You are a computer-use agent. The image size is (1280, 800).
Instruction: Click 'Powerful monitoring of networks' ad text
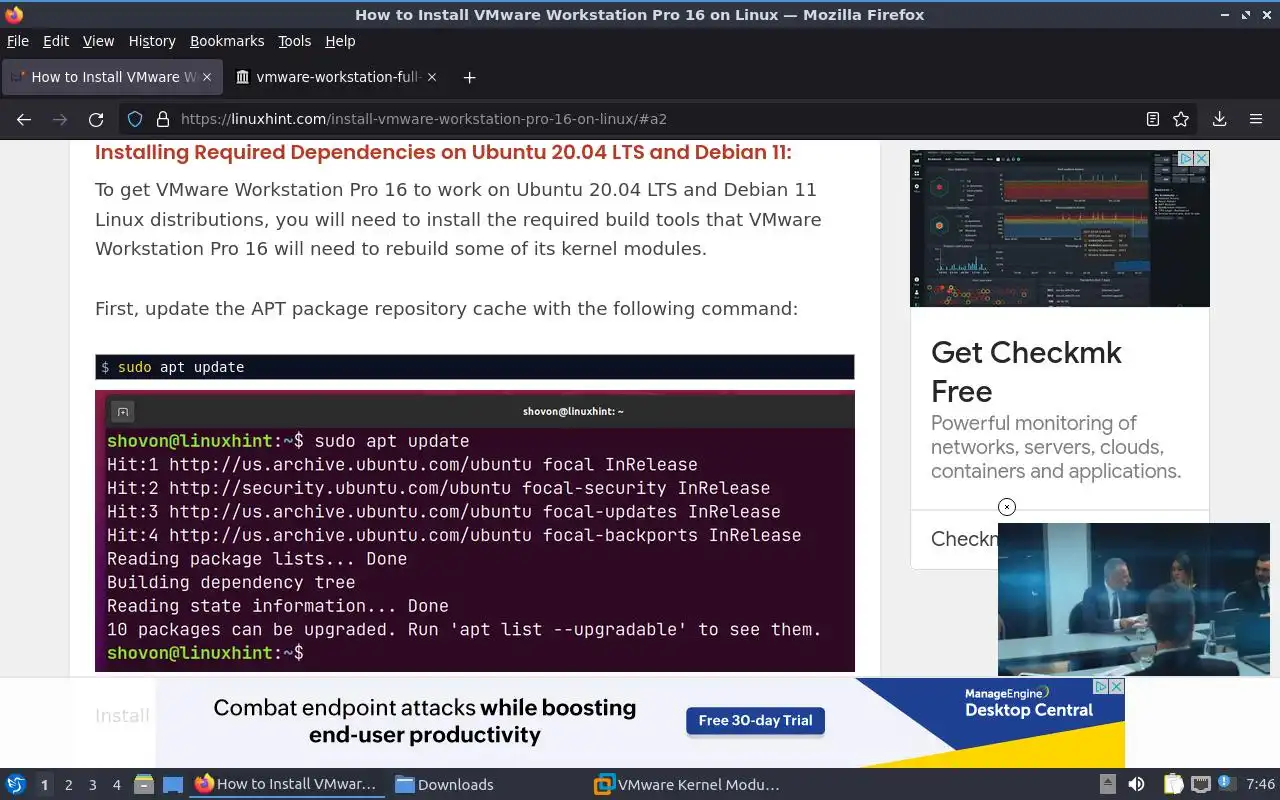pos(1056,447)
